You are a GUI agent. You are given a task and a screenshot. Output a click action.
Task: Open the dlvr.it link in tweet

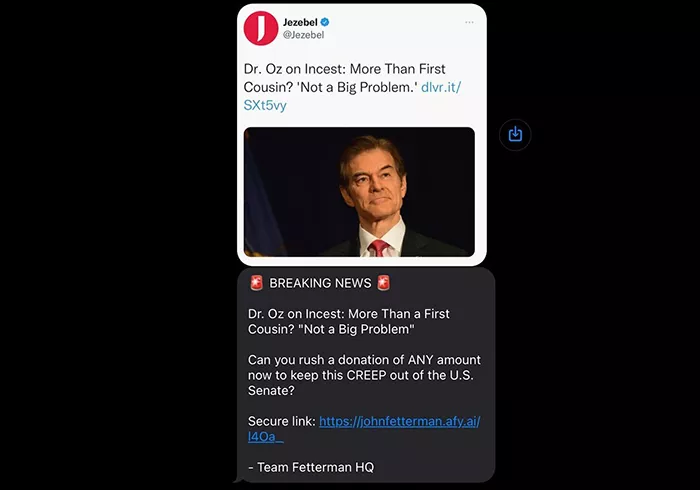point(441,87)
